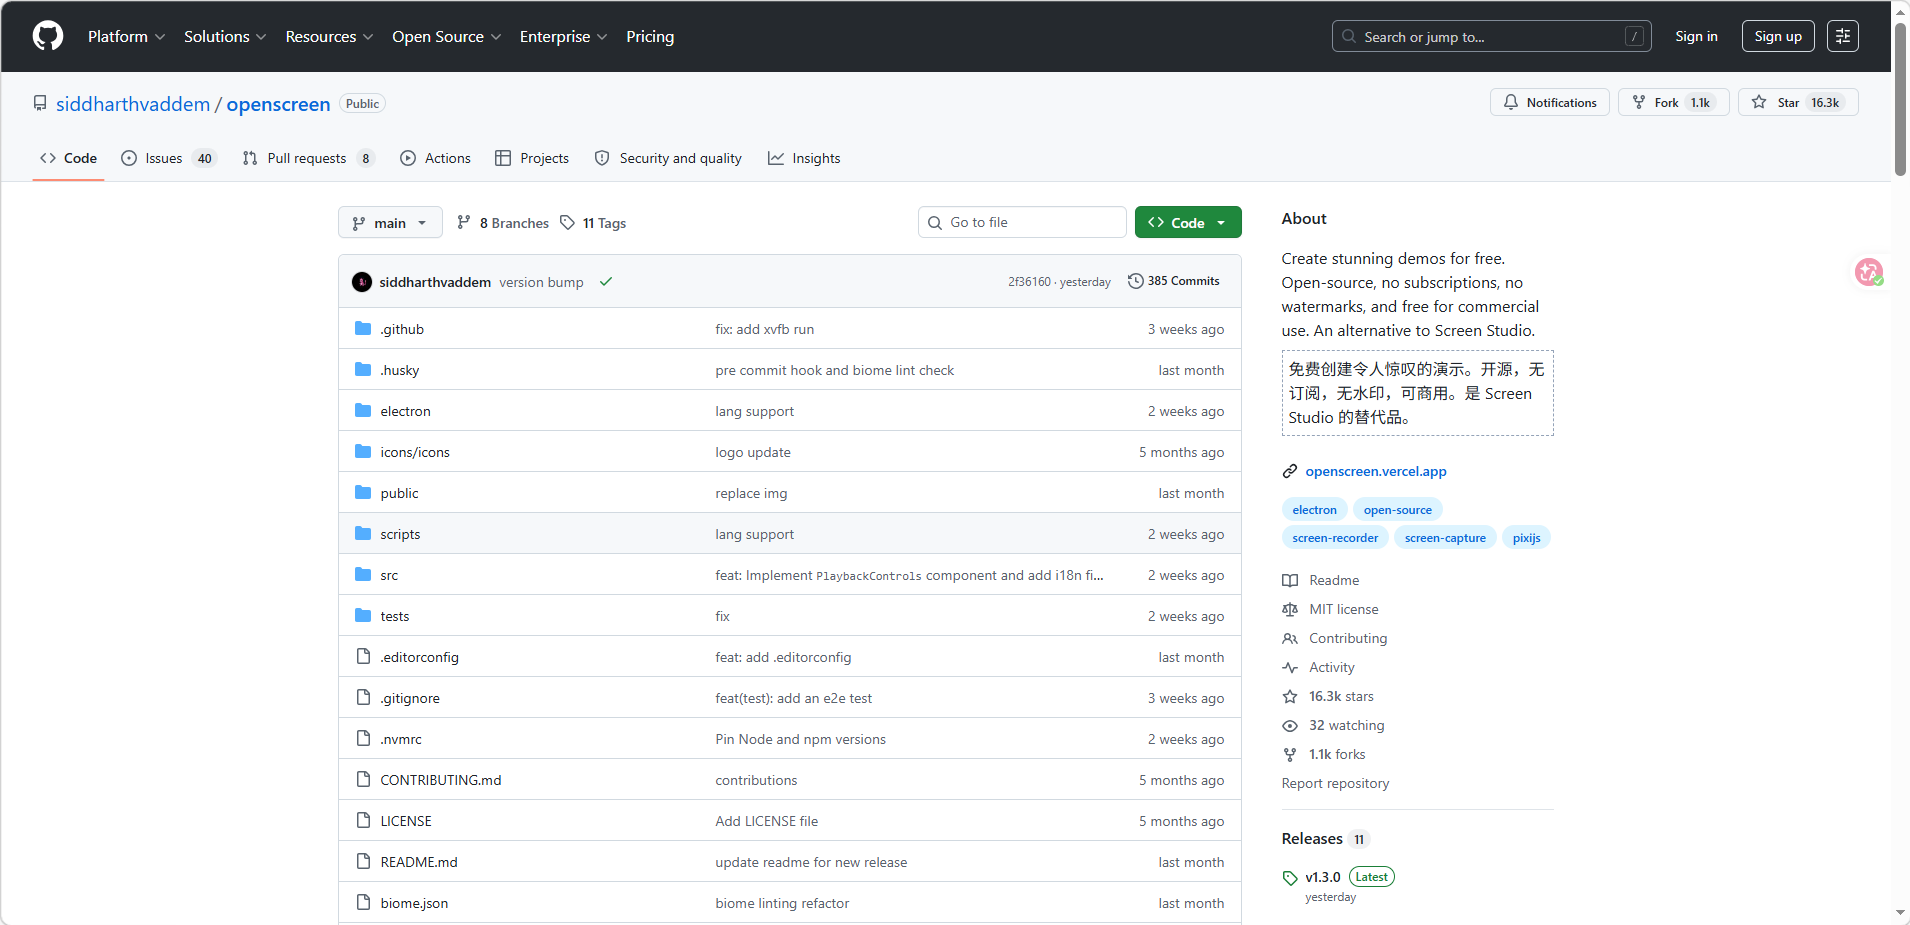Click the Notifications button
The image size is (1910, 925).
click(1550, 102)
